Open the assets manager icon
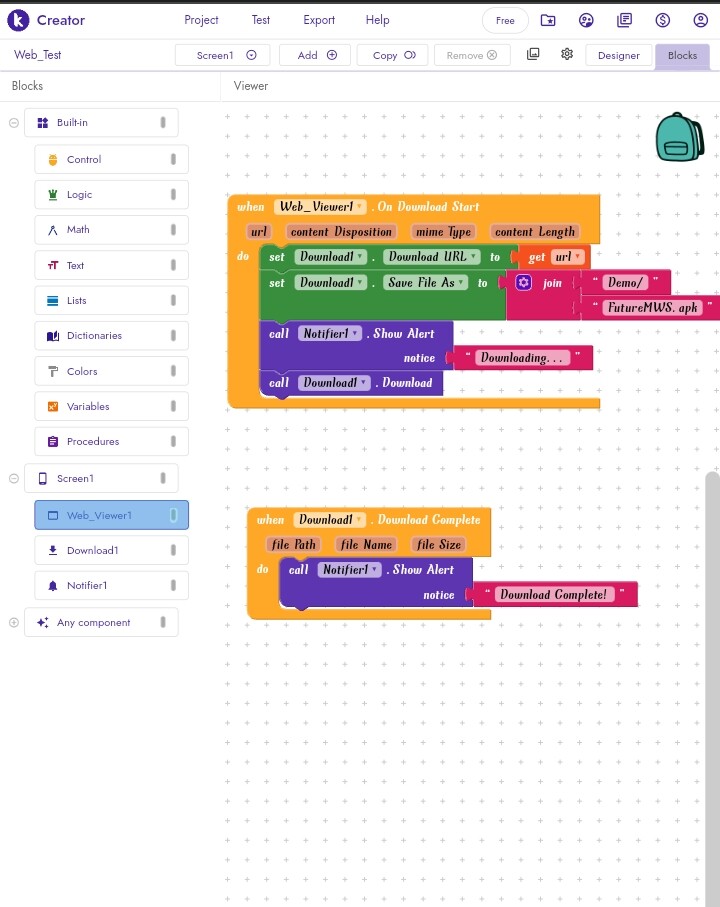 [x=533, y=54]
